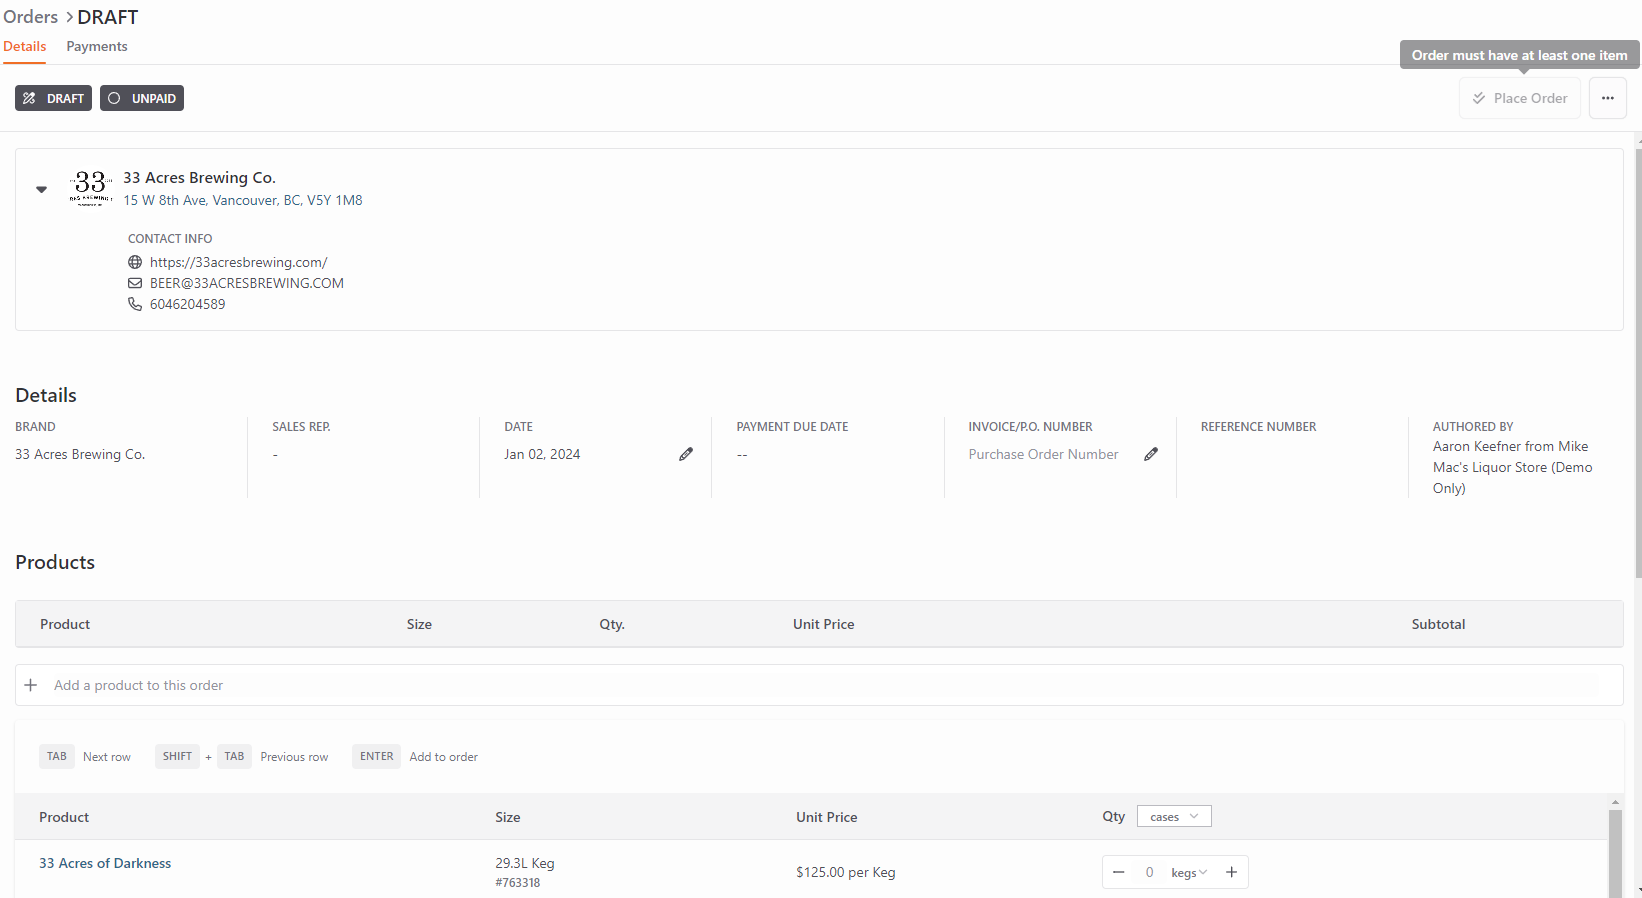Click the Purchase Order Number field
Image resolution: width=1642 pixels, height=898 pixels.
click(x=1043, y=454)
